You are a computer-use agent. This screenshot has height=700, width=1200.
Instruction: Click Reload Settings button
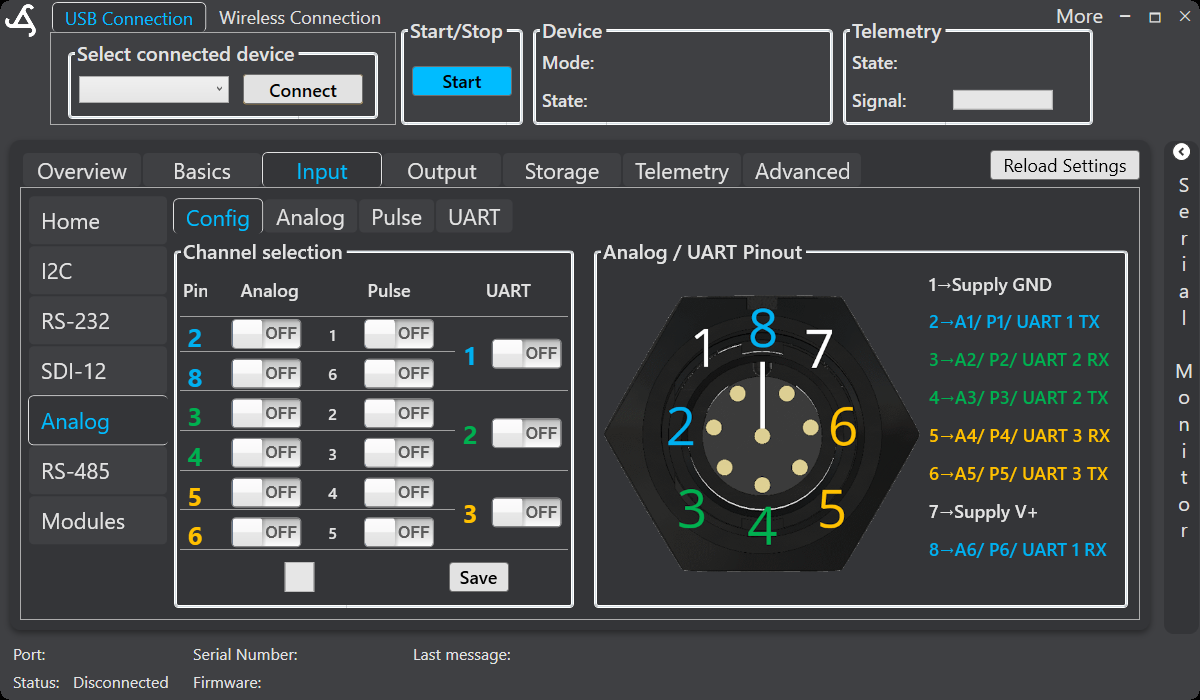click(x=1065, y=166)
